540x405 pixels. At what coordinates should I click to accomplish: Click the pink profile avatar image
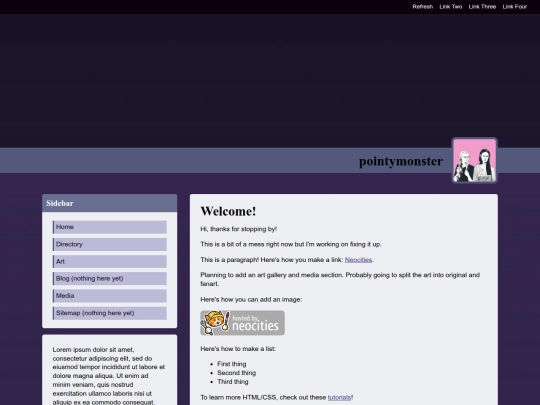tap(475, 160)
